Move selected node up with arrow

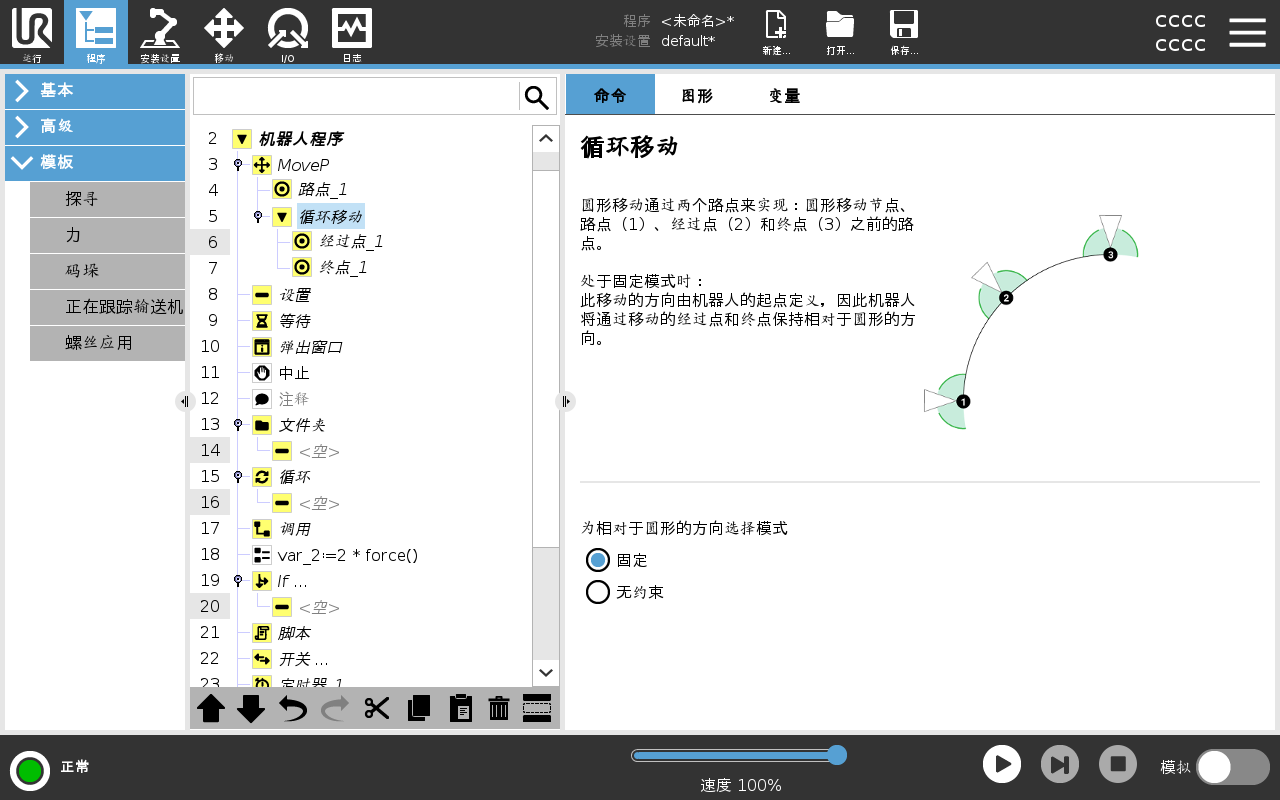(x=211, y=708)
